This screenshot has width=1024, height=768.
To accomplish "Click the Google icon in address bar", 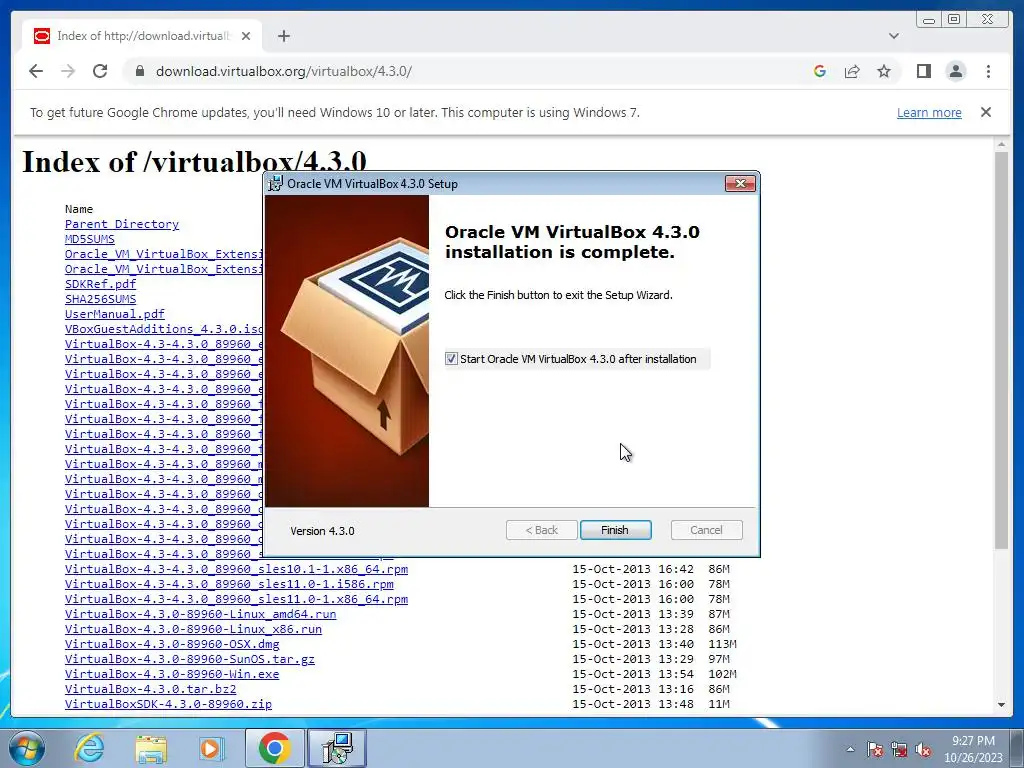I will coord(820,71).
